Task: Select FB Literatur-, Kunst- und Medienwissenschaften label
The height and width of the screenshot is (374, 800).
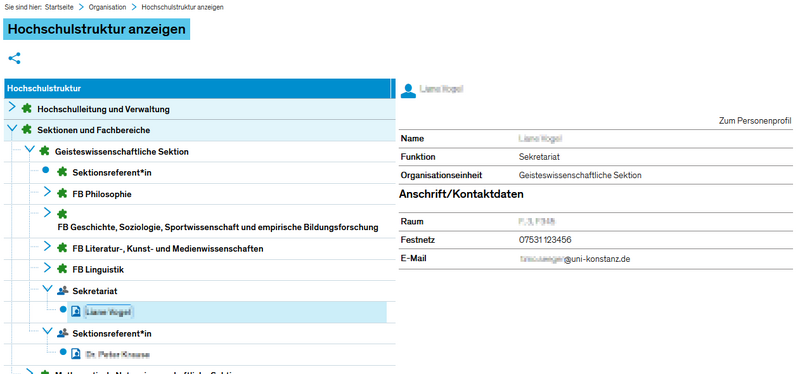Action: coord(168,248)
